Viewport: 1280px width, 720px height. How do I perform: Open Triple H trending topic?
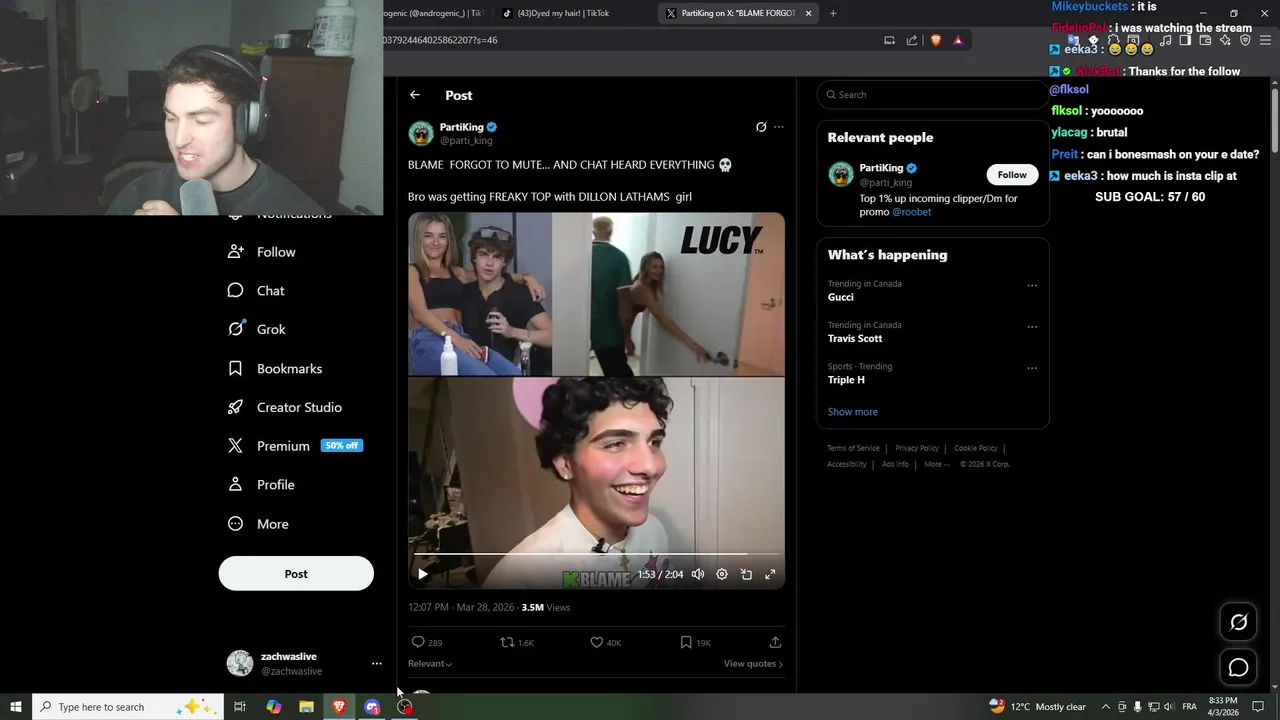pos(846,380)
